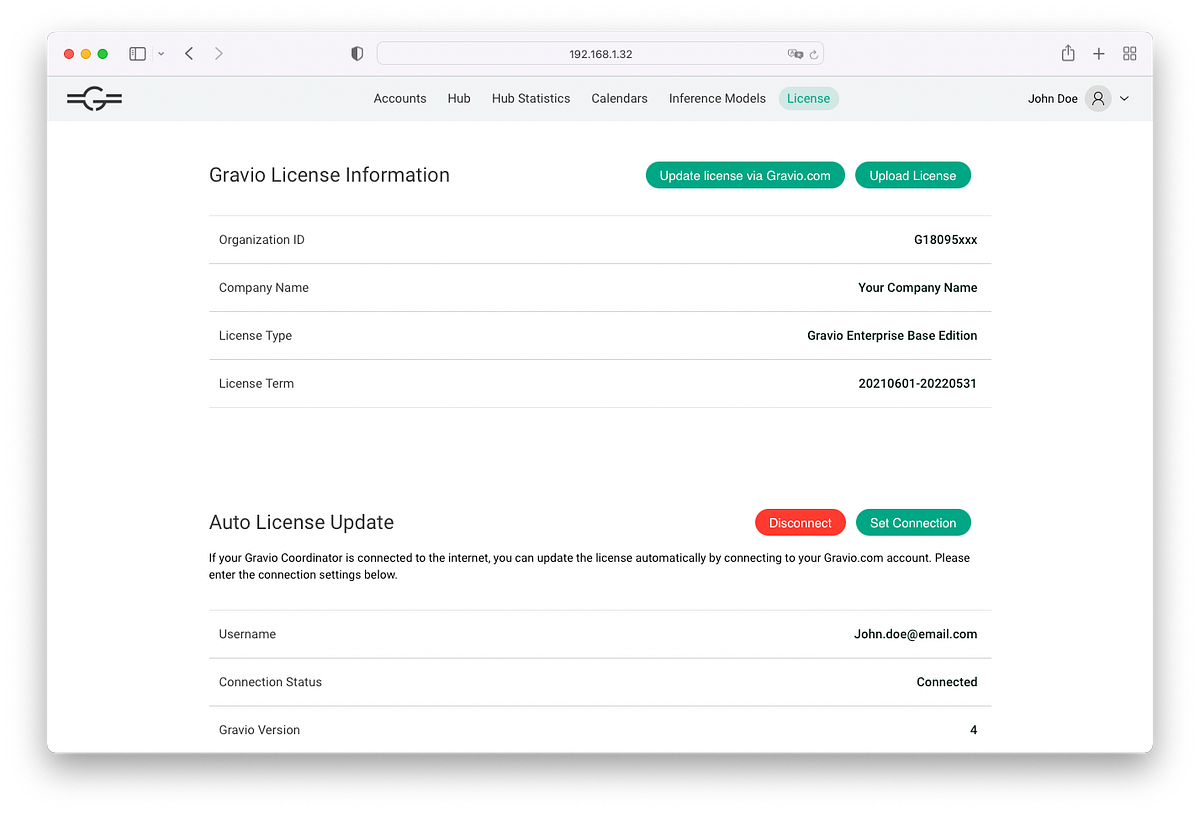Image resolution: width=1200 pixels, height=815 pixels.
Task: Toggle the Safari sidebar icon
Action: pyautogui.click(x=137, y=53)
